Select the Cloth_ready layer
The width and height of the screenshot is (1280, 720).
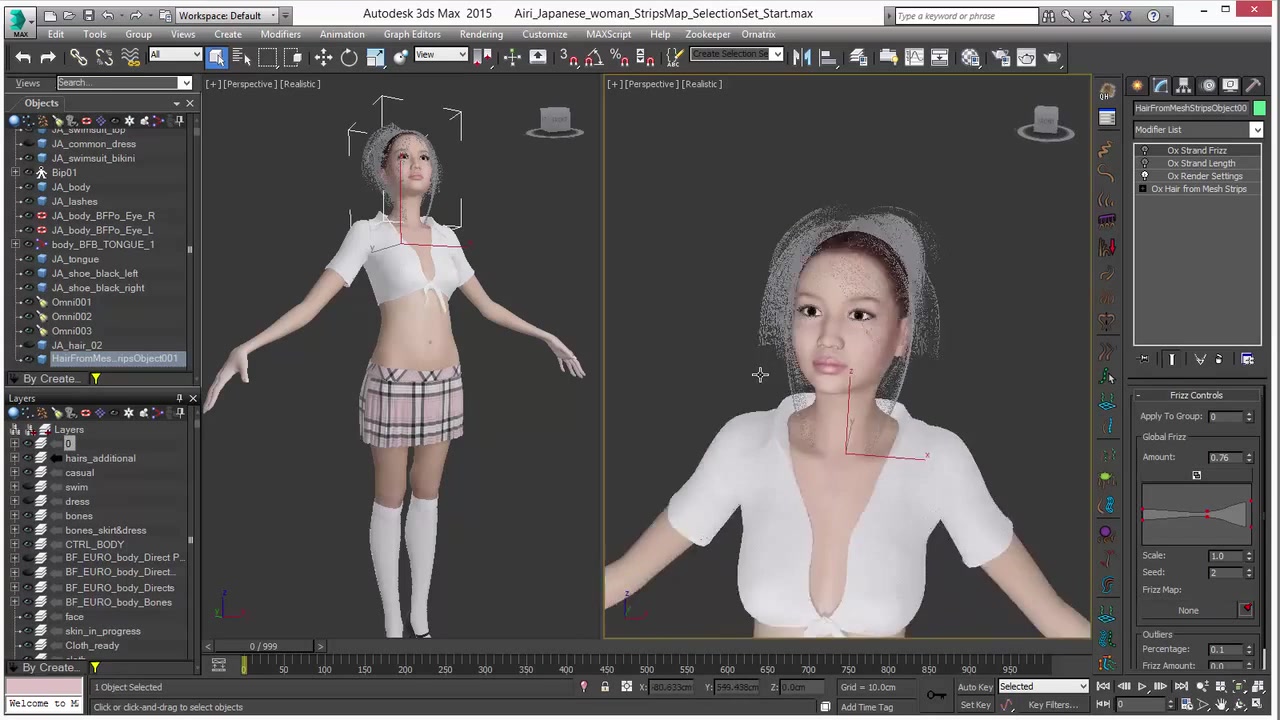click(92, 646)
